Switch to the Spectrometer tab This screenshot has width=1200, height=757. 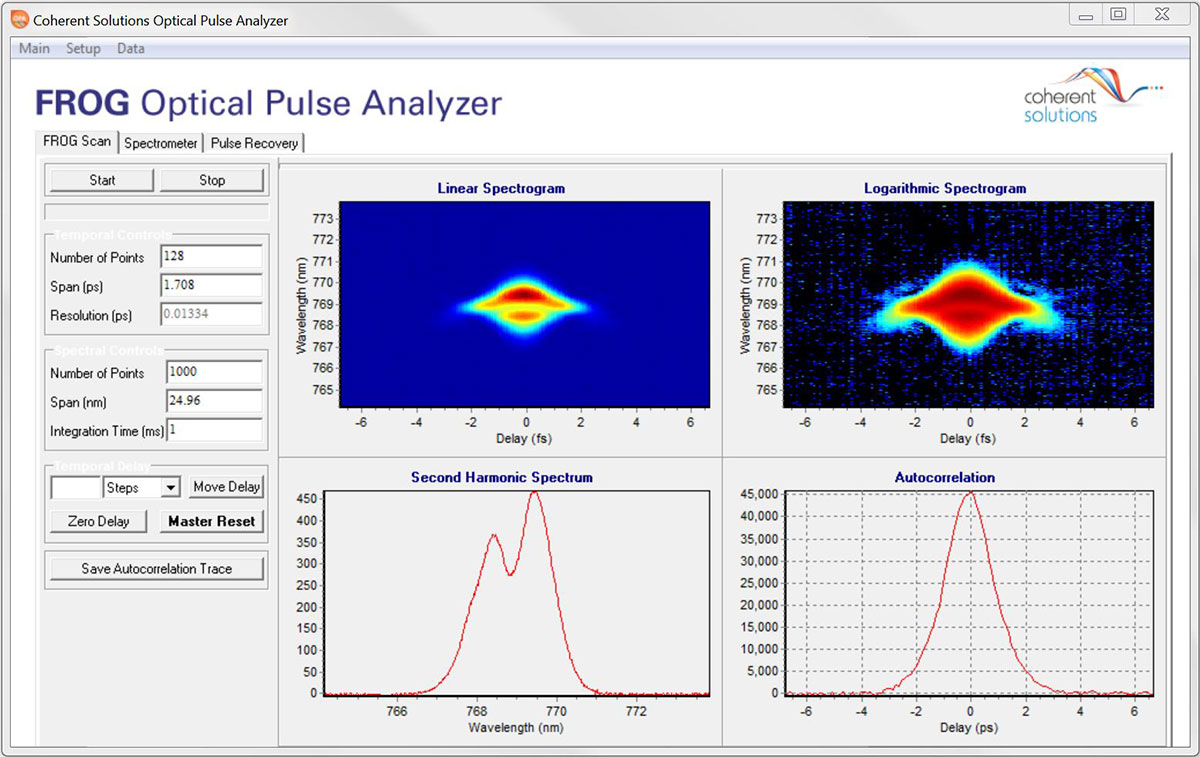pyautogui.click(x=161, y=143)
